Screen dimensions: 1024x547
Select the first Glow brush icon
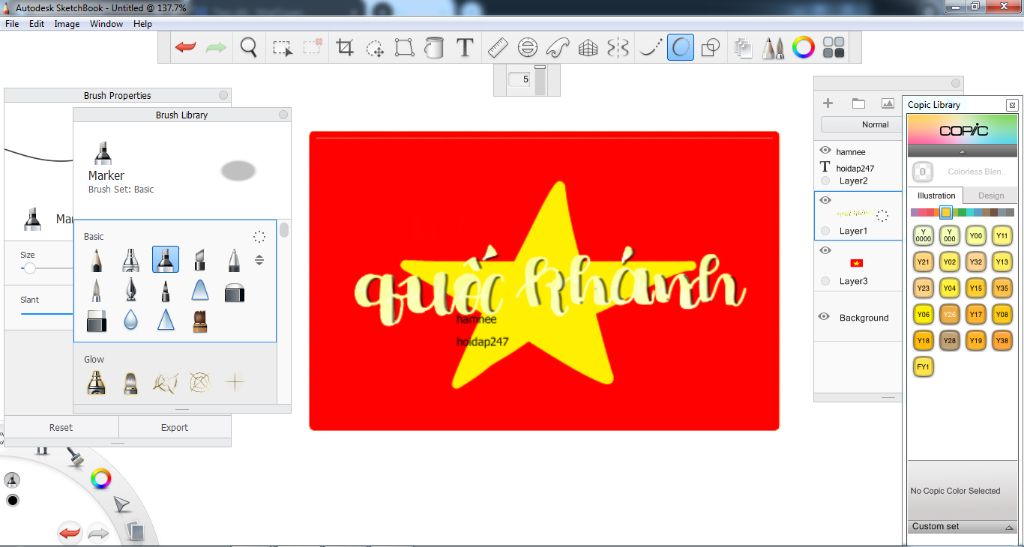tap(96, 383)
